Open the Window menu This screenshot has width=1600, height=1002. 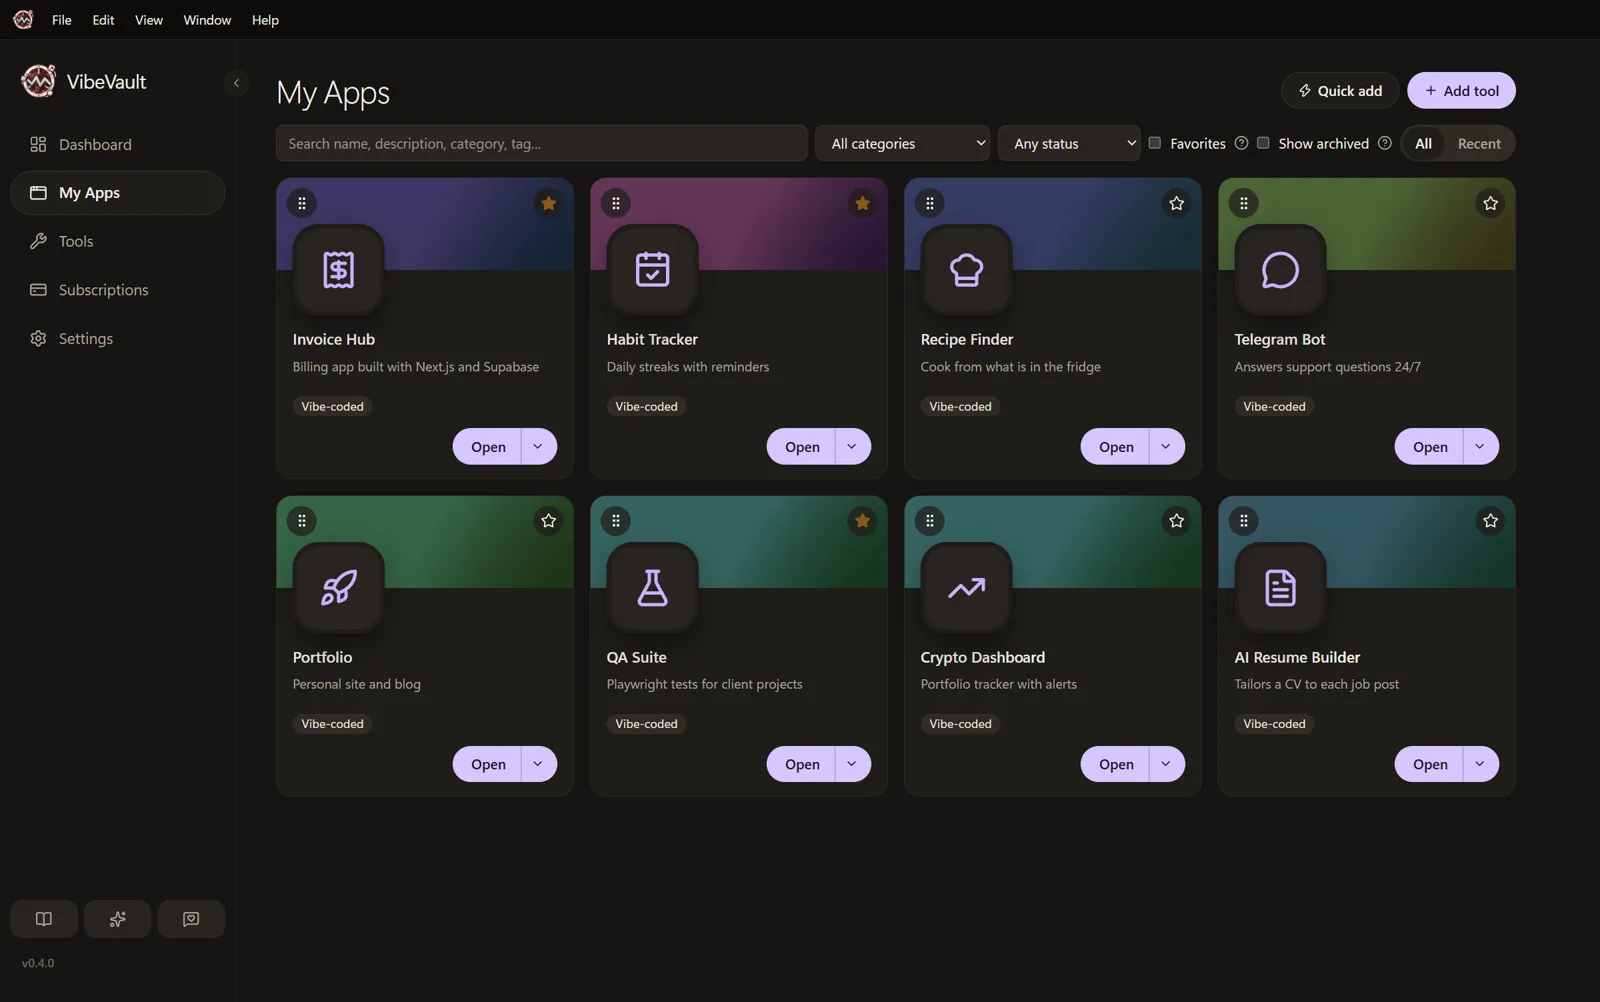coord(207,20)
